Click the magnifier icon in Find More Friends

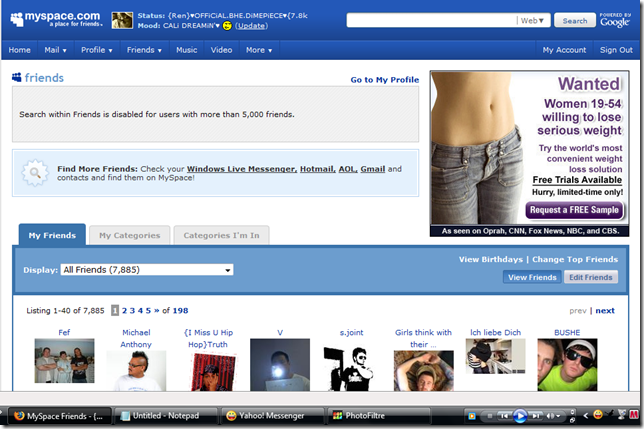tap(34, 172)
